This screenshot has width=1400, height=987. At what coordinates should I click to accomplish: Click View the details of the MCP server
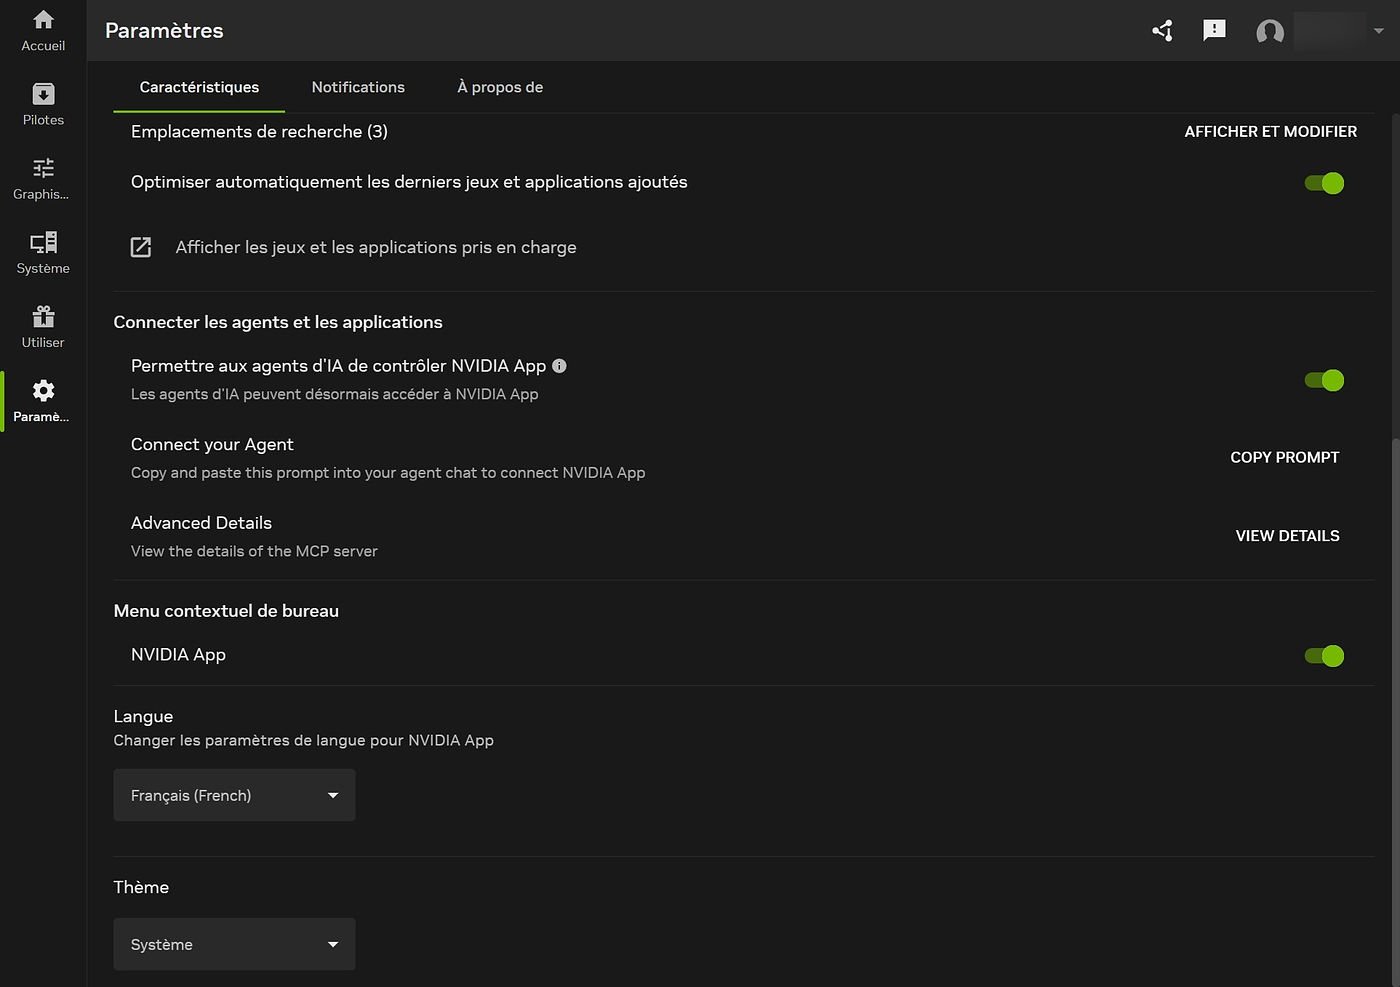(254, 551)
